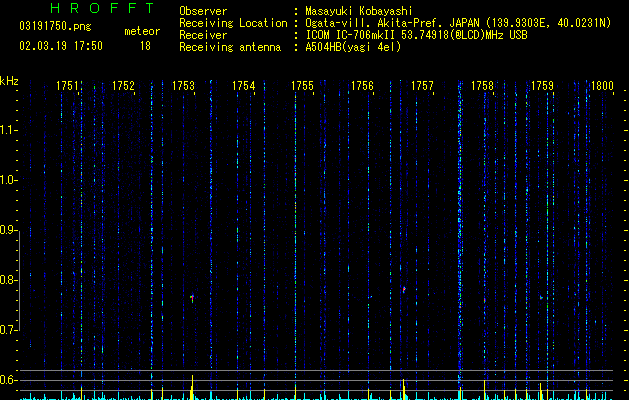Click the meteor echo near 1753
This screenshot has width=629, height=400.
192,298
